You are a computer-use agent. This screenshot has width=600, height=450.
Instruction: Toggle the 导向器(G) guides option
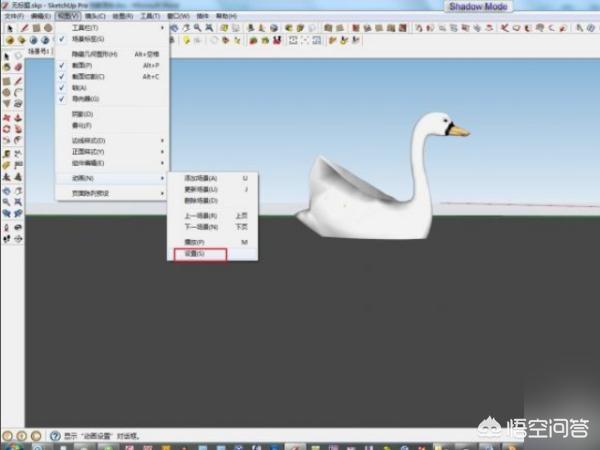point(112,99)
